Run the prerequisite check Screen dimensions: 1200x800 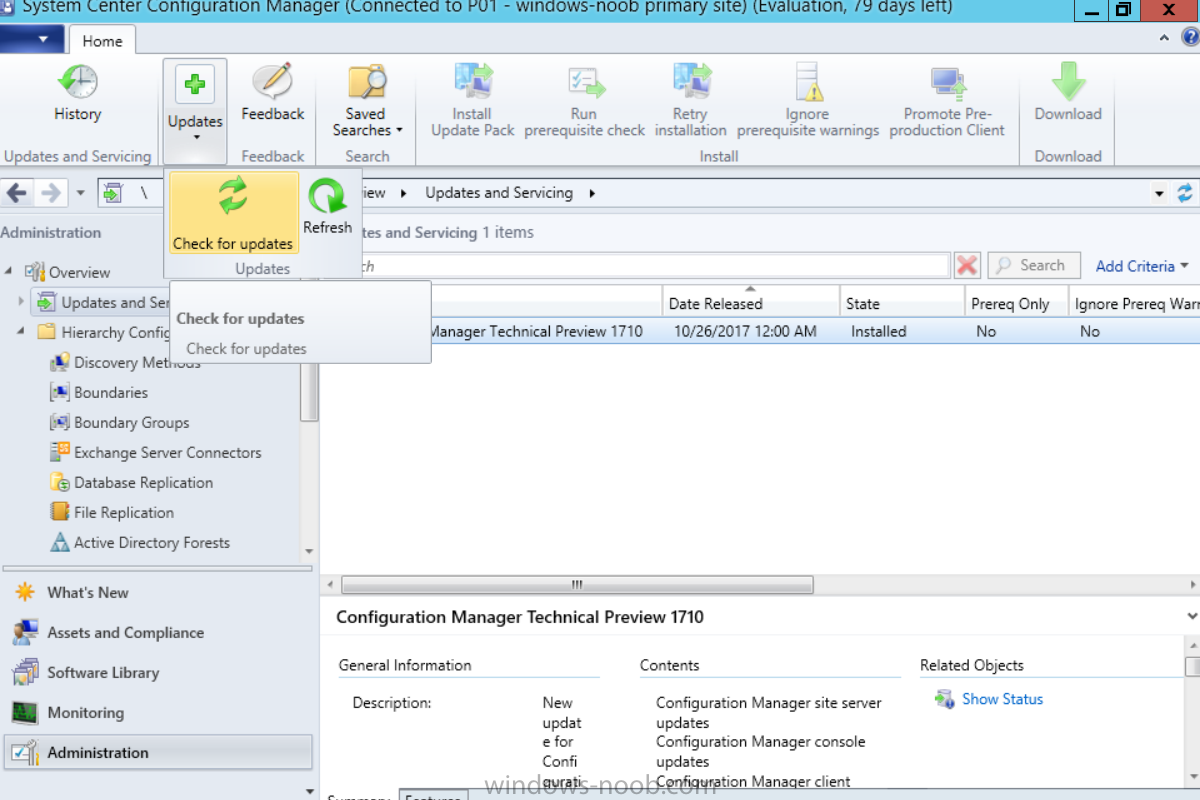click(x=584, y=101)
